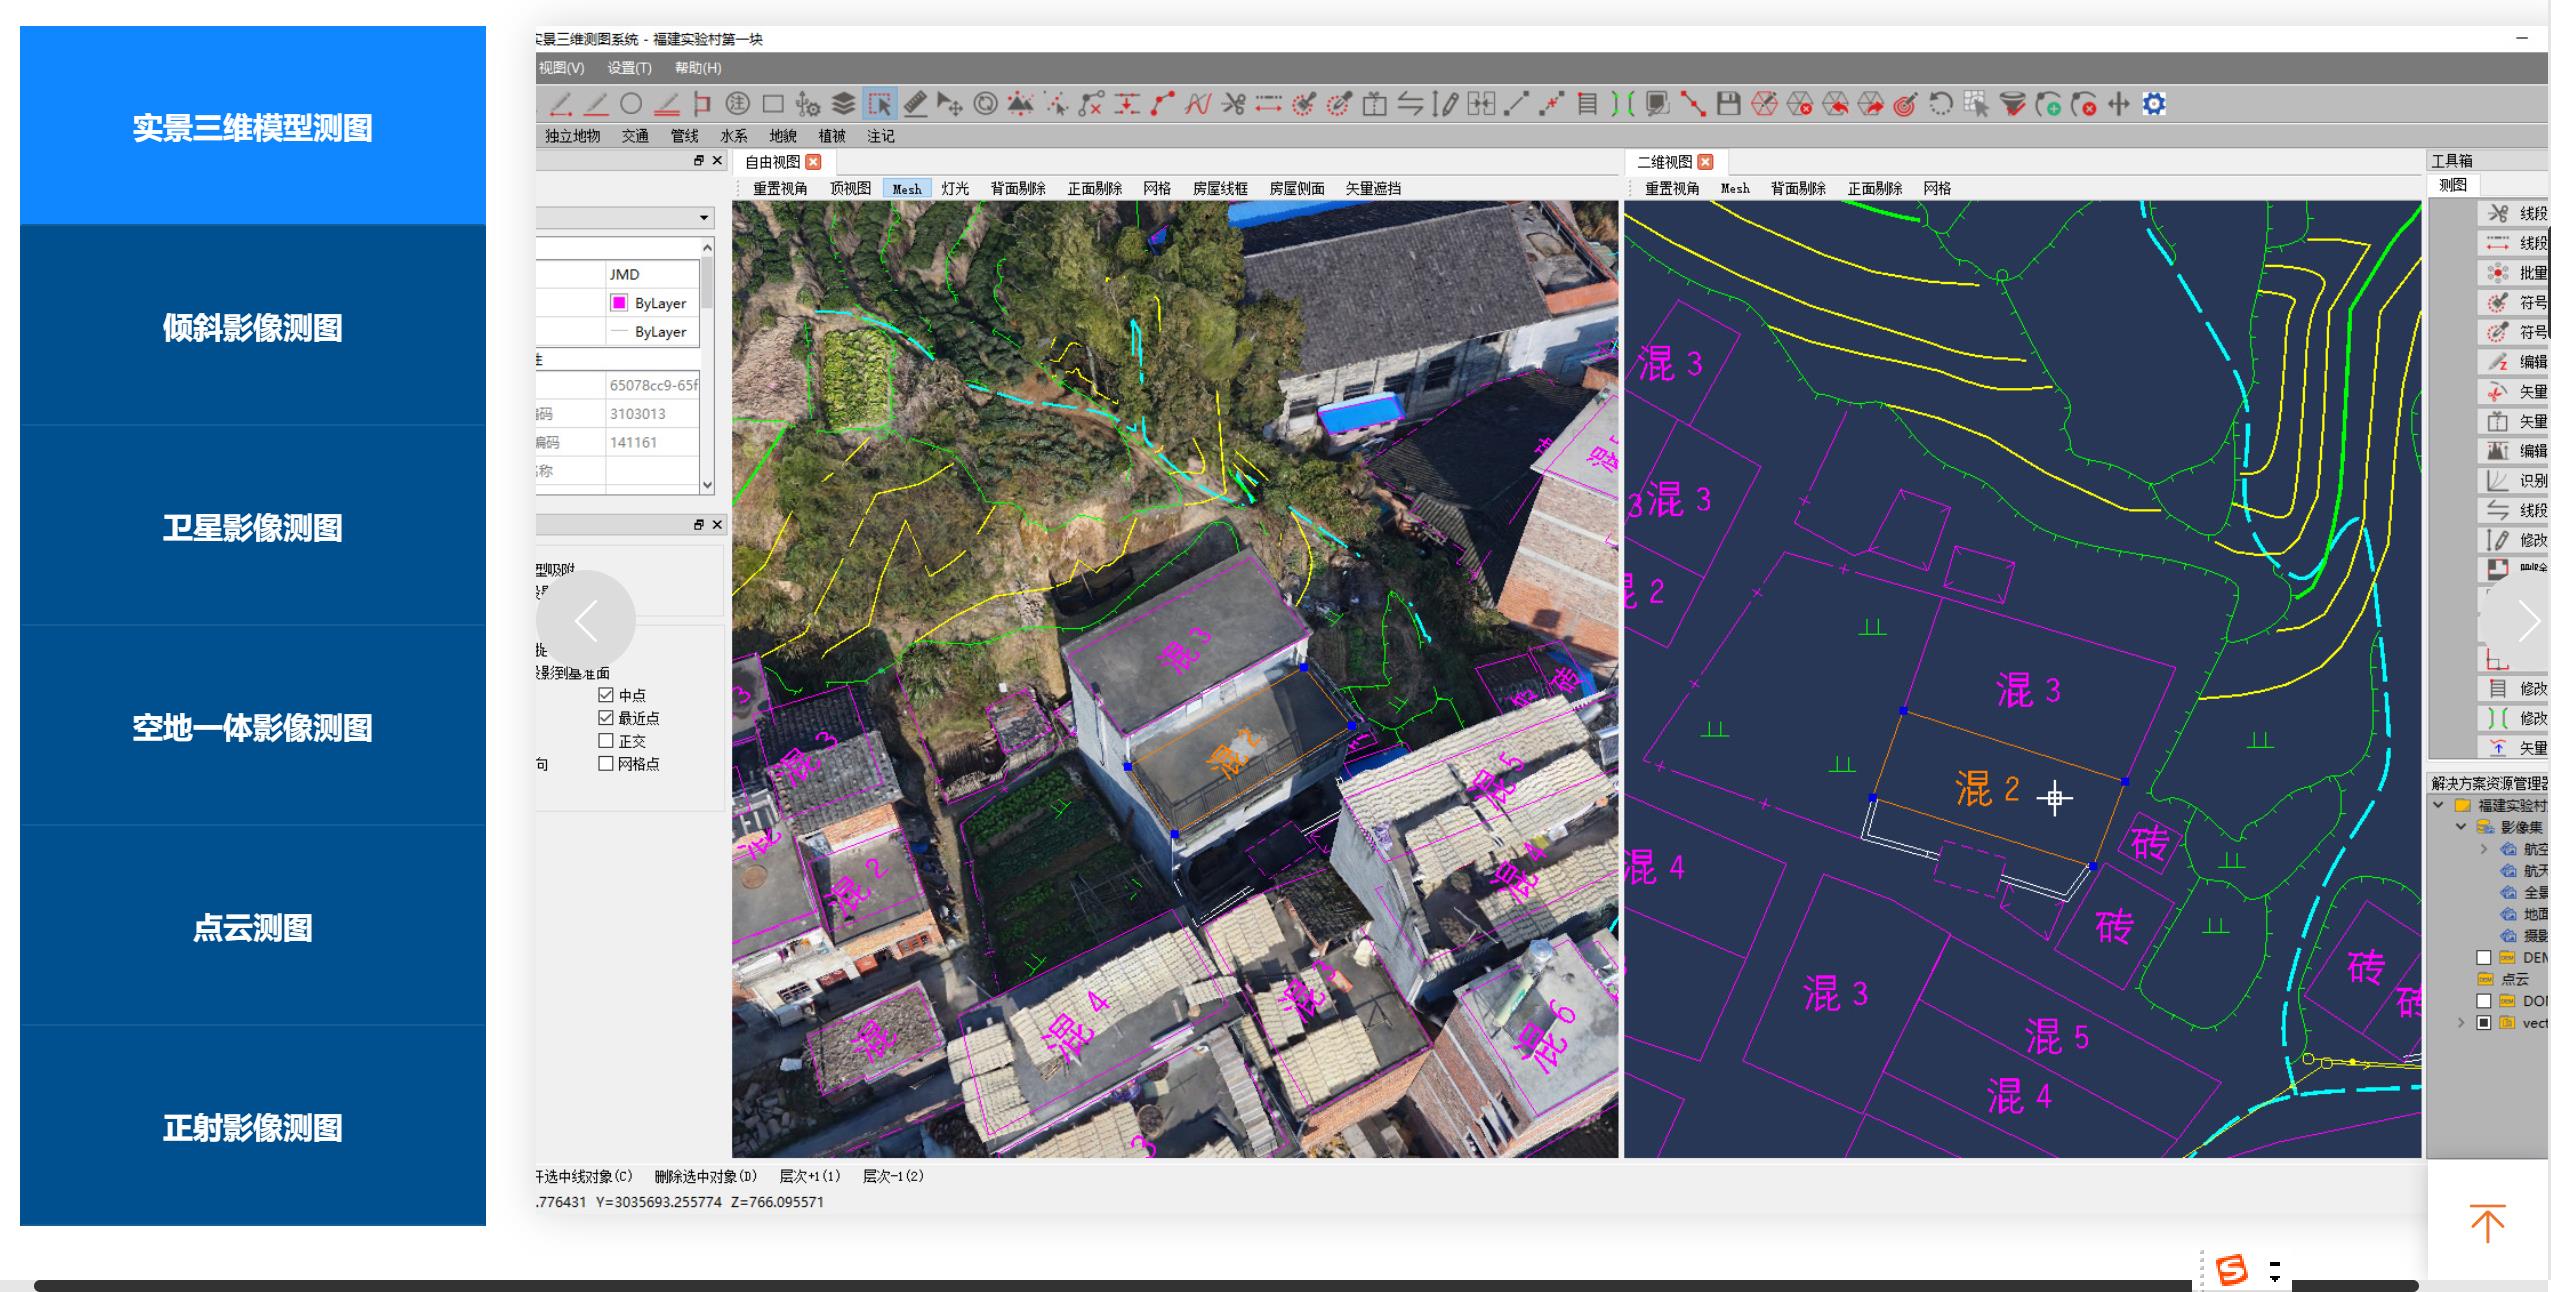Click the hexagon mesh delete icon

coord(1799,104)
